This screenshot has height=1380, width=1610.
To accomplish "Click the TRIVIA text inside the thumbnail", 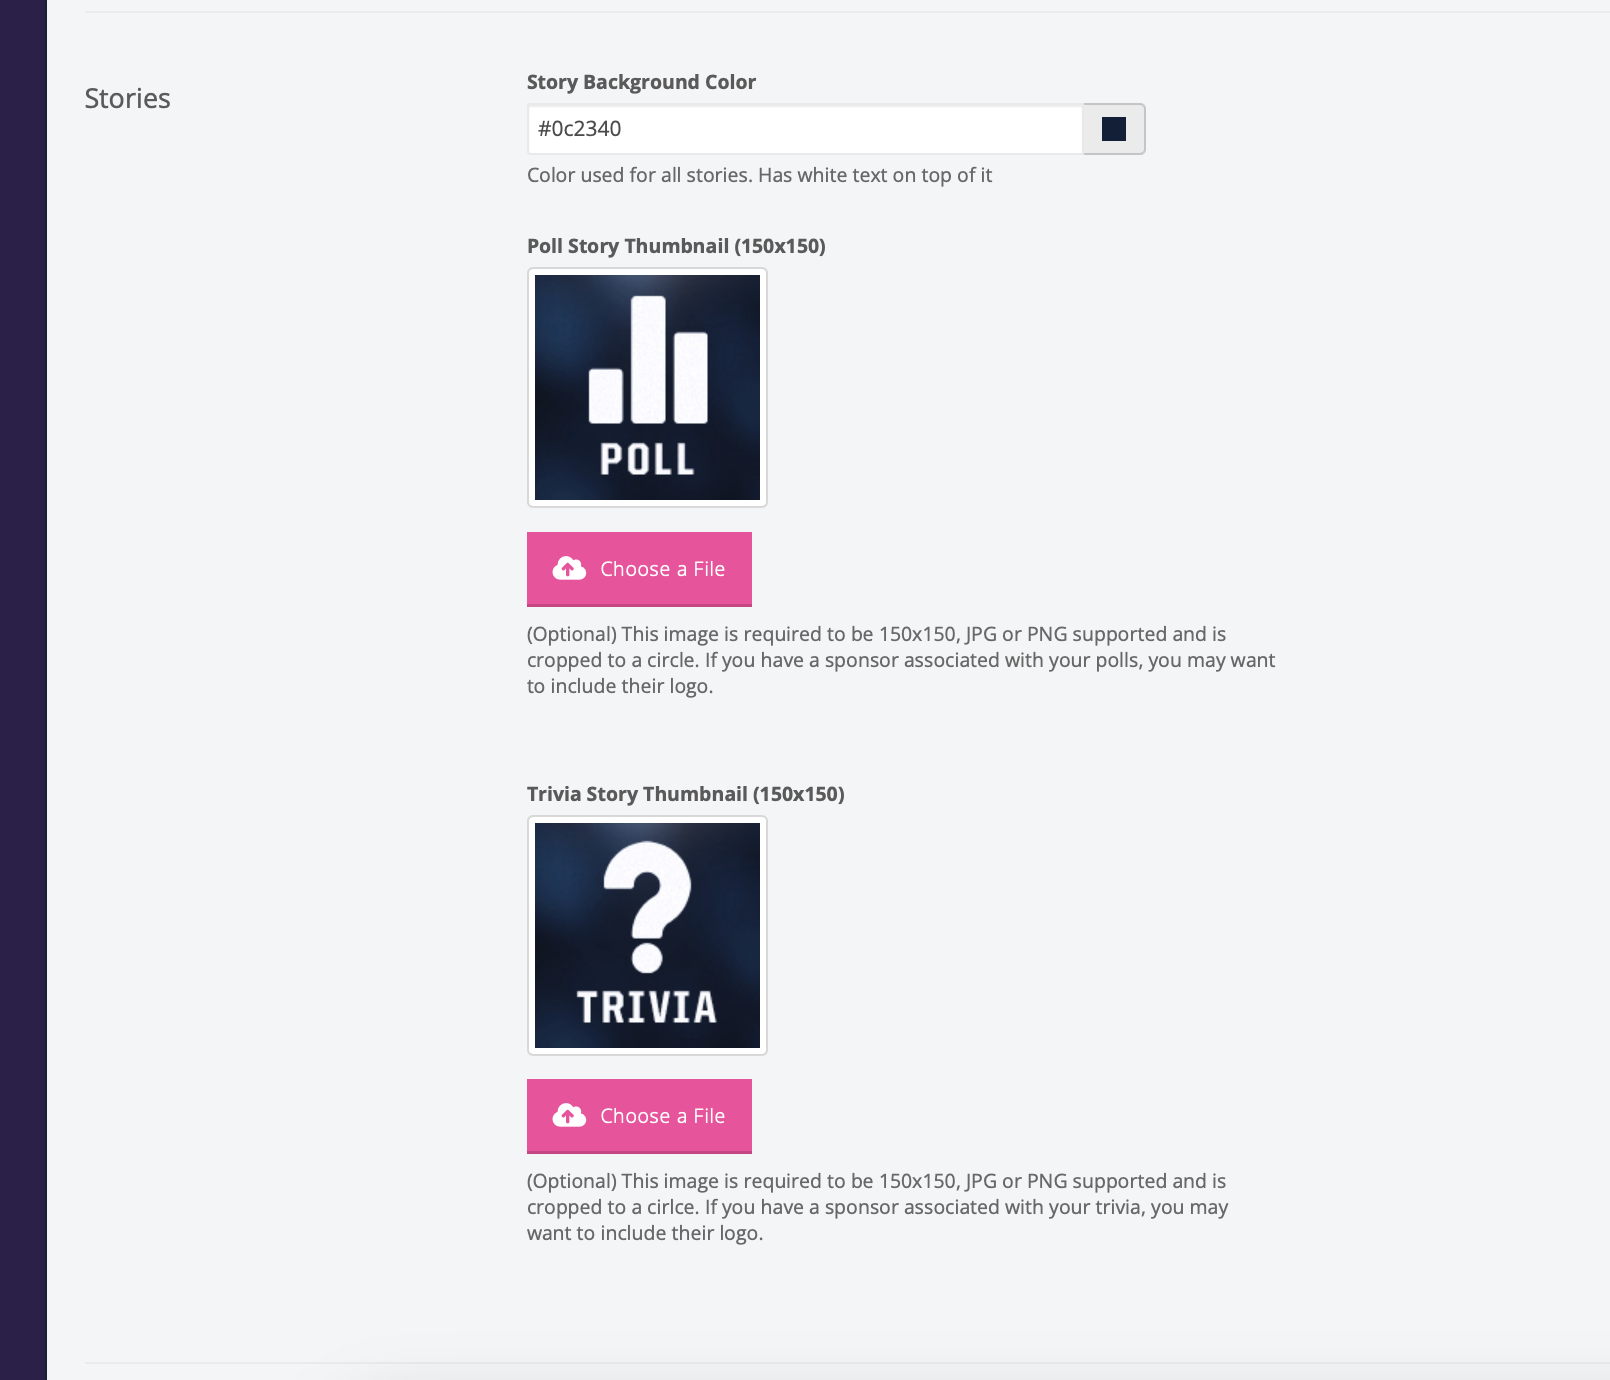I will (x=647, y=1008).
